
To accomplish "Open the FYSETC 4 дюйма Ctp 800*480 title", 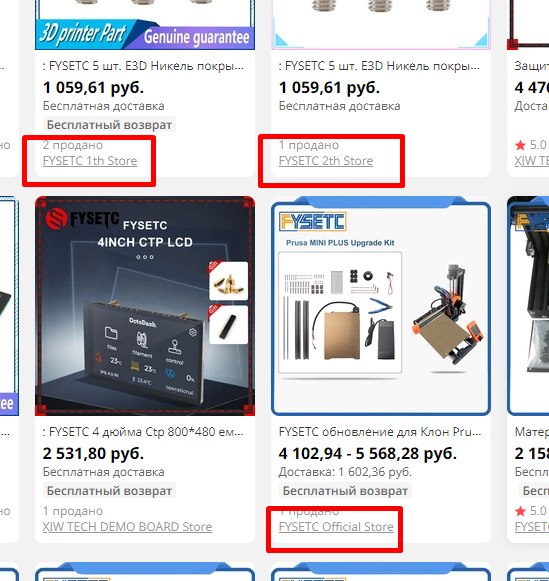I will tap(143, 432).
